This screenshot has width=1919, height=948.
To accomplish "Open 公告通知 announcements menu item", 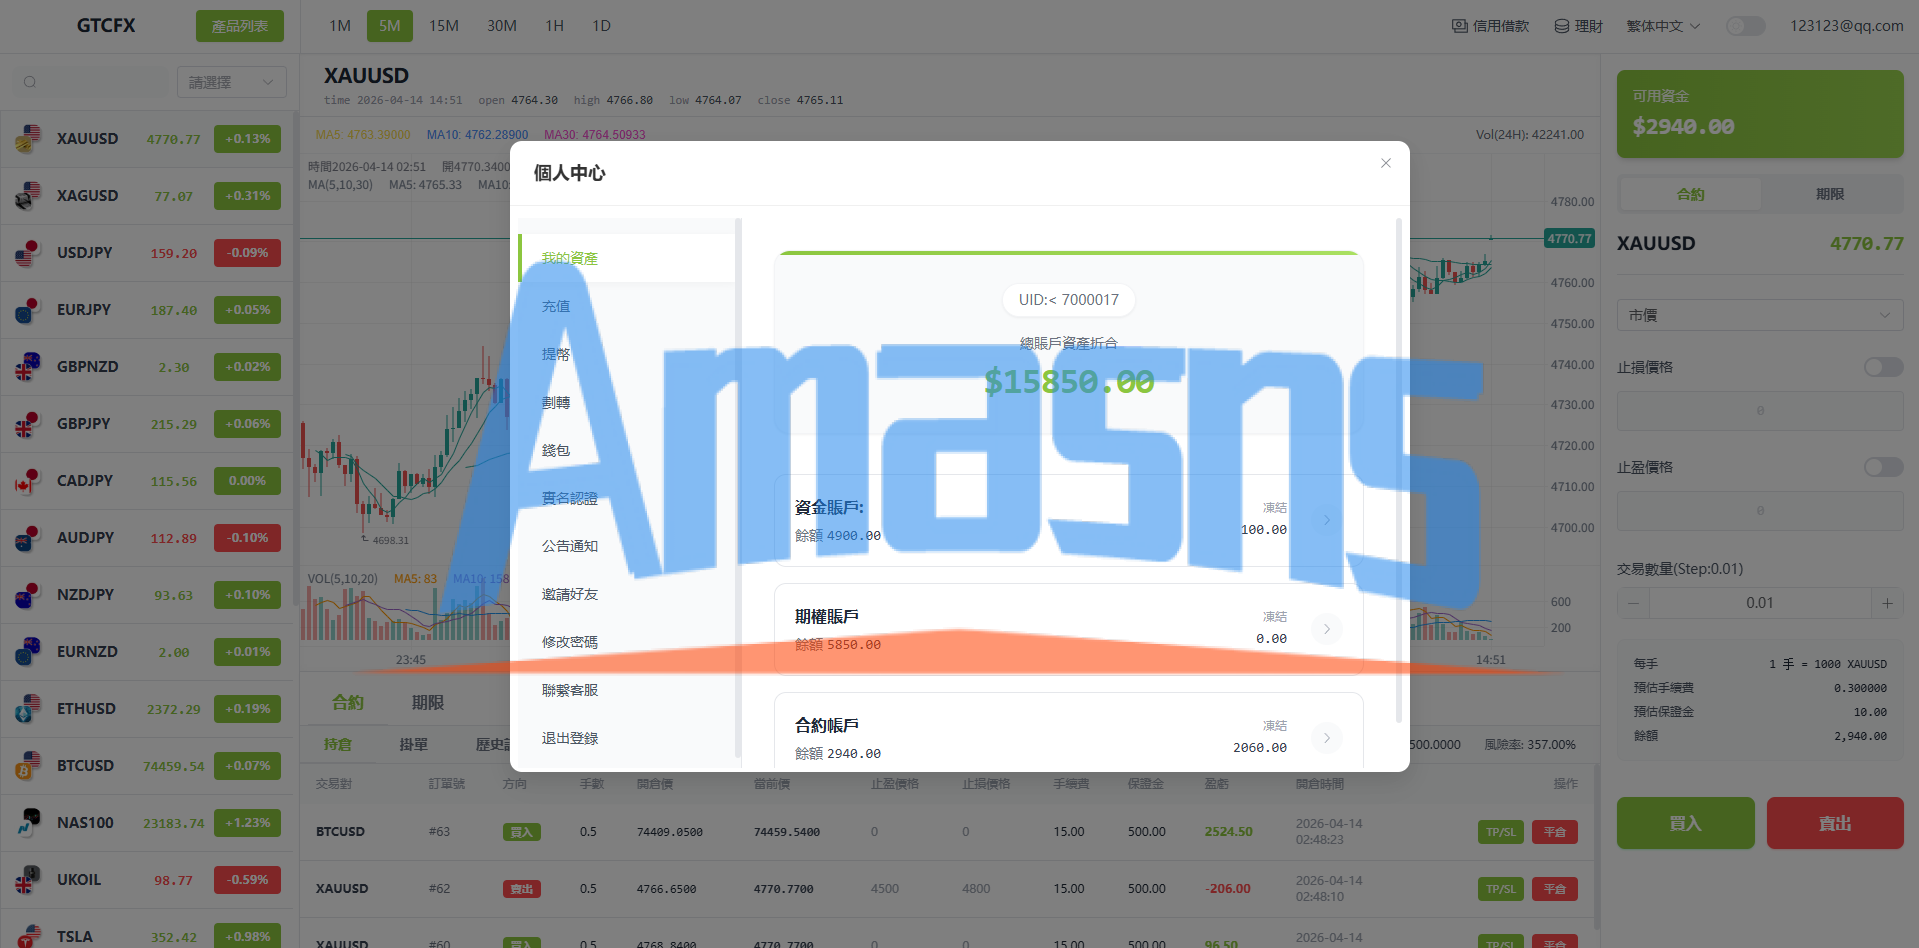I will [x=628, y=546].
